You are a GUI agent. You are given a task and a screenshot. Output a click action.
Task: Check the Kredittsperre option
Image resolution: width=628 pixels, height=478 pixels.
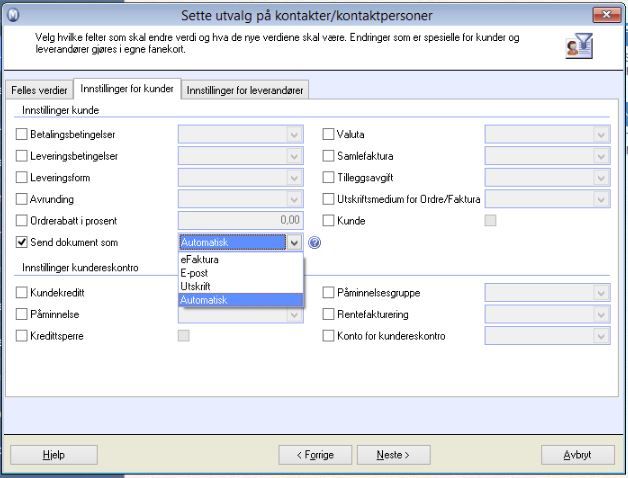[x=22, y=336]
